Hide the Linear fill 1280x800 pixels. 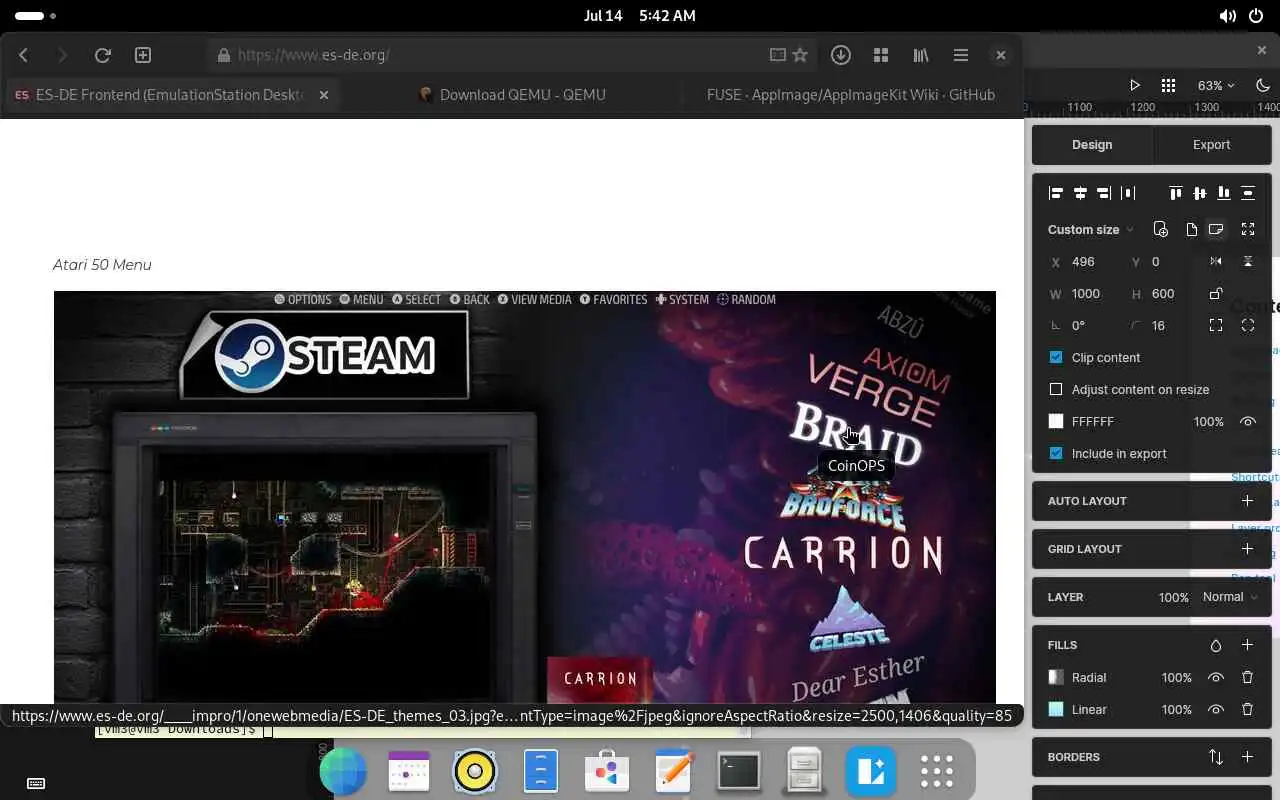[x=1216, y=709]
